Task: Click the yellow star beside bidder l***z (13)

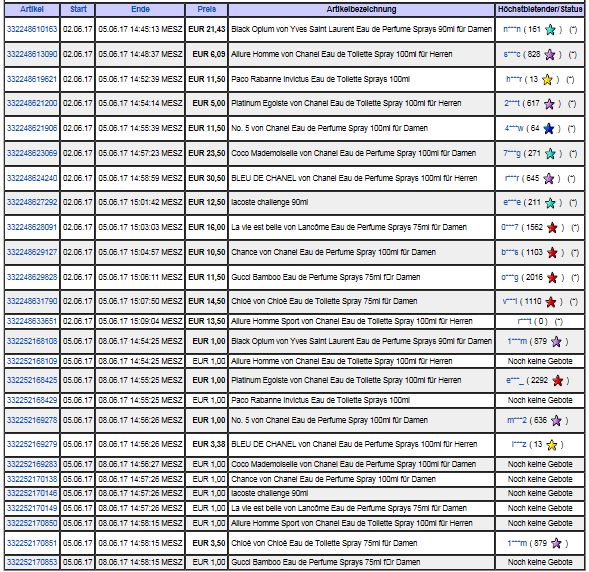Action: (x=552, y=445)
